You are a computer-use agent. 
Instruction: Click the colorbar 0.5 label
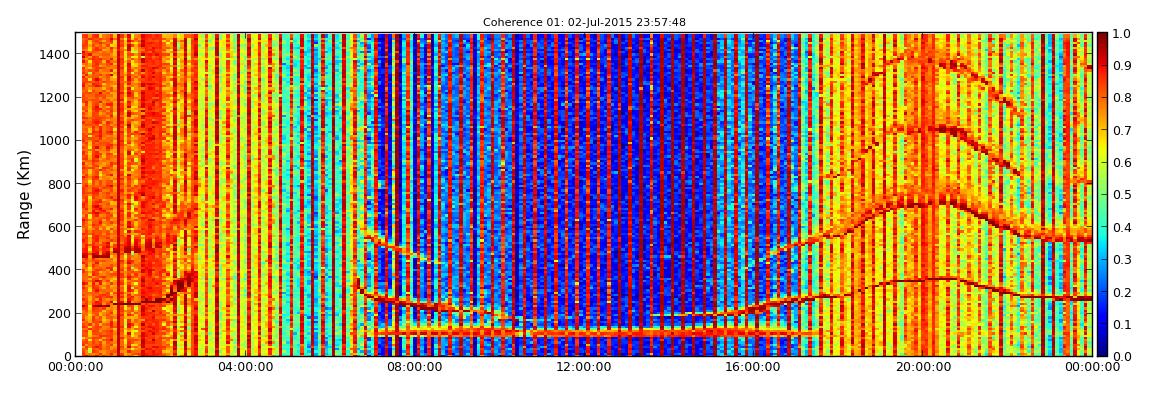1121,195
